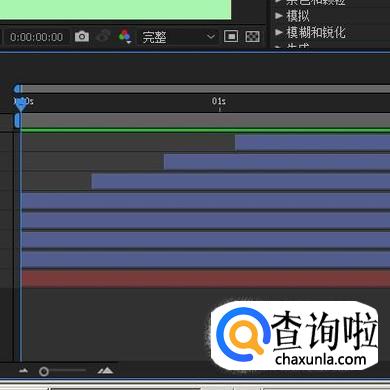
Task: Click the time navigator start handle
Action: (18, 89)
